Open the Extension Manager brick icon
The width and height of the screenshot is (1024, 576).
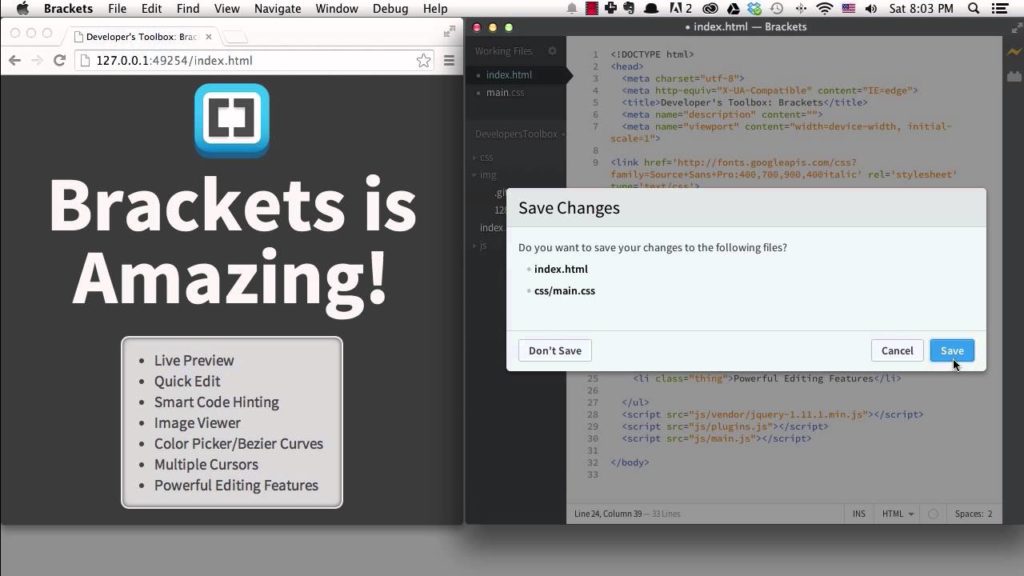click(x=1014, y=76)
